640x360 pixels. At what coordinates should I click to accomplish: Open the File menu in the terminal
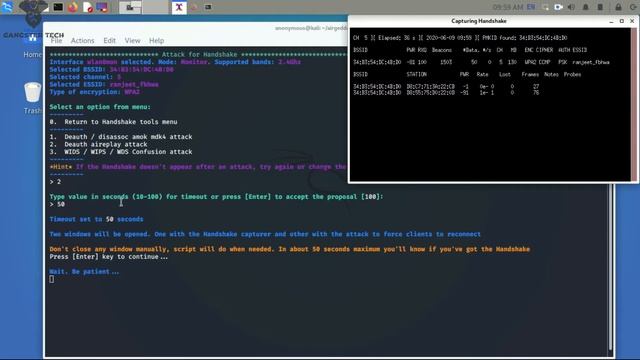coord(56,40)
